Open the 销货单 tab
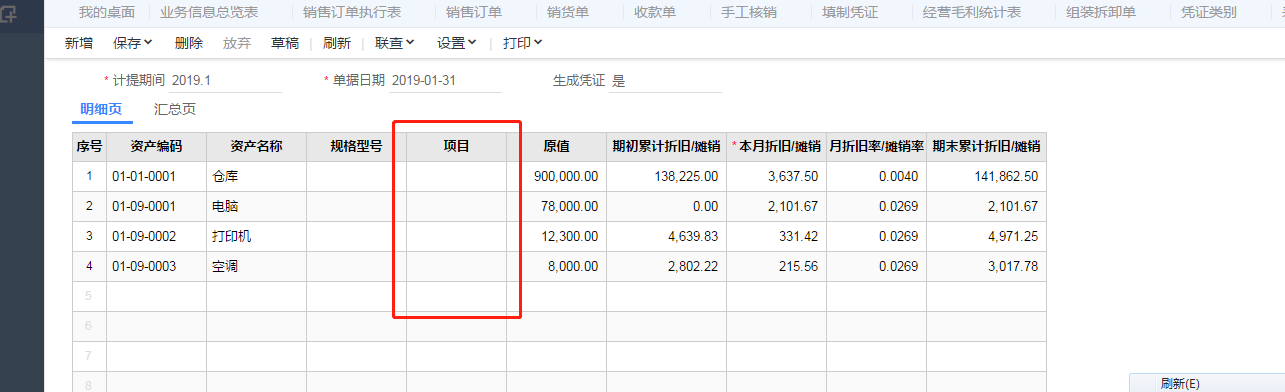This screenshot has width=1285, height=392. click(568, 13)
